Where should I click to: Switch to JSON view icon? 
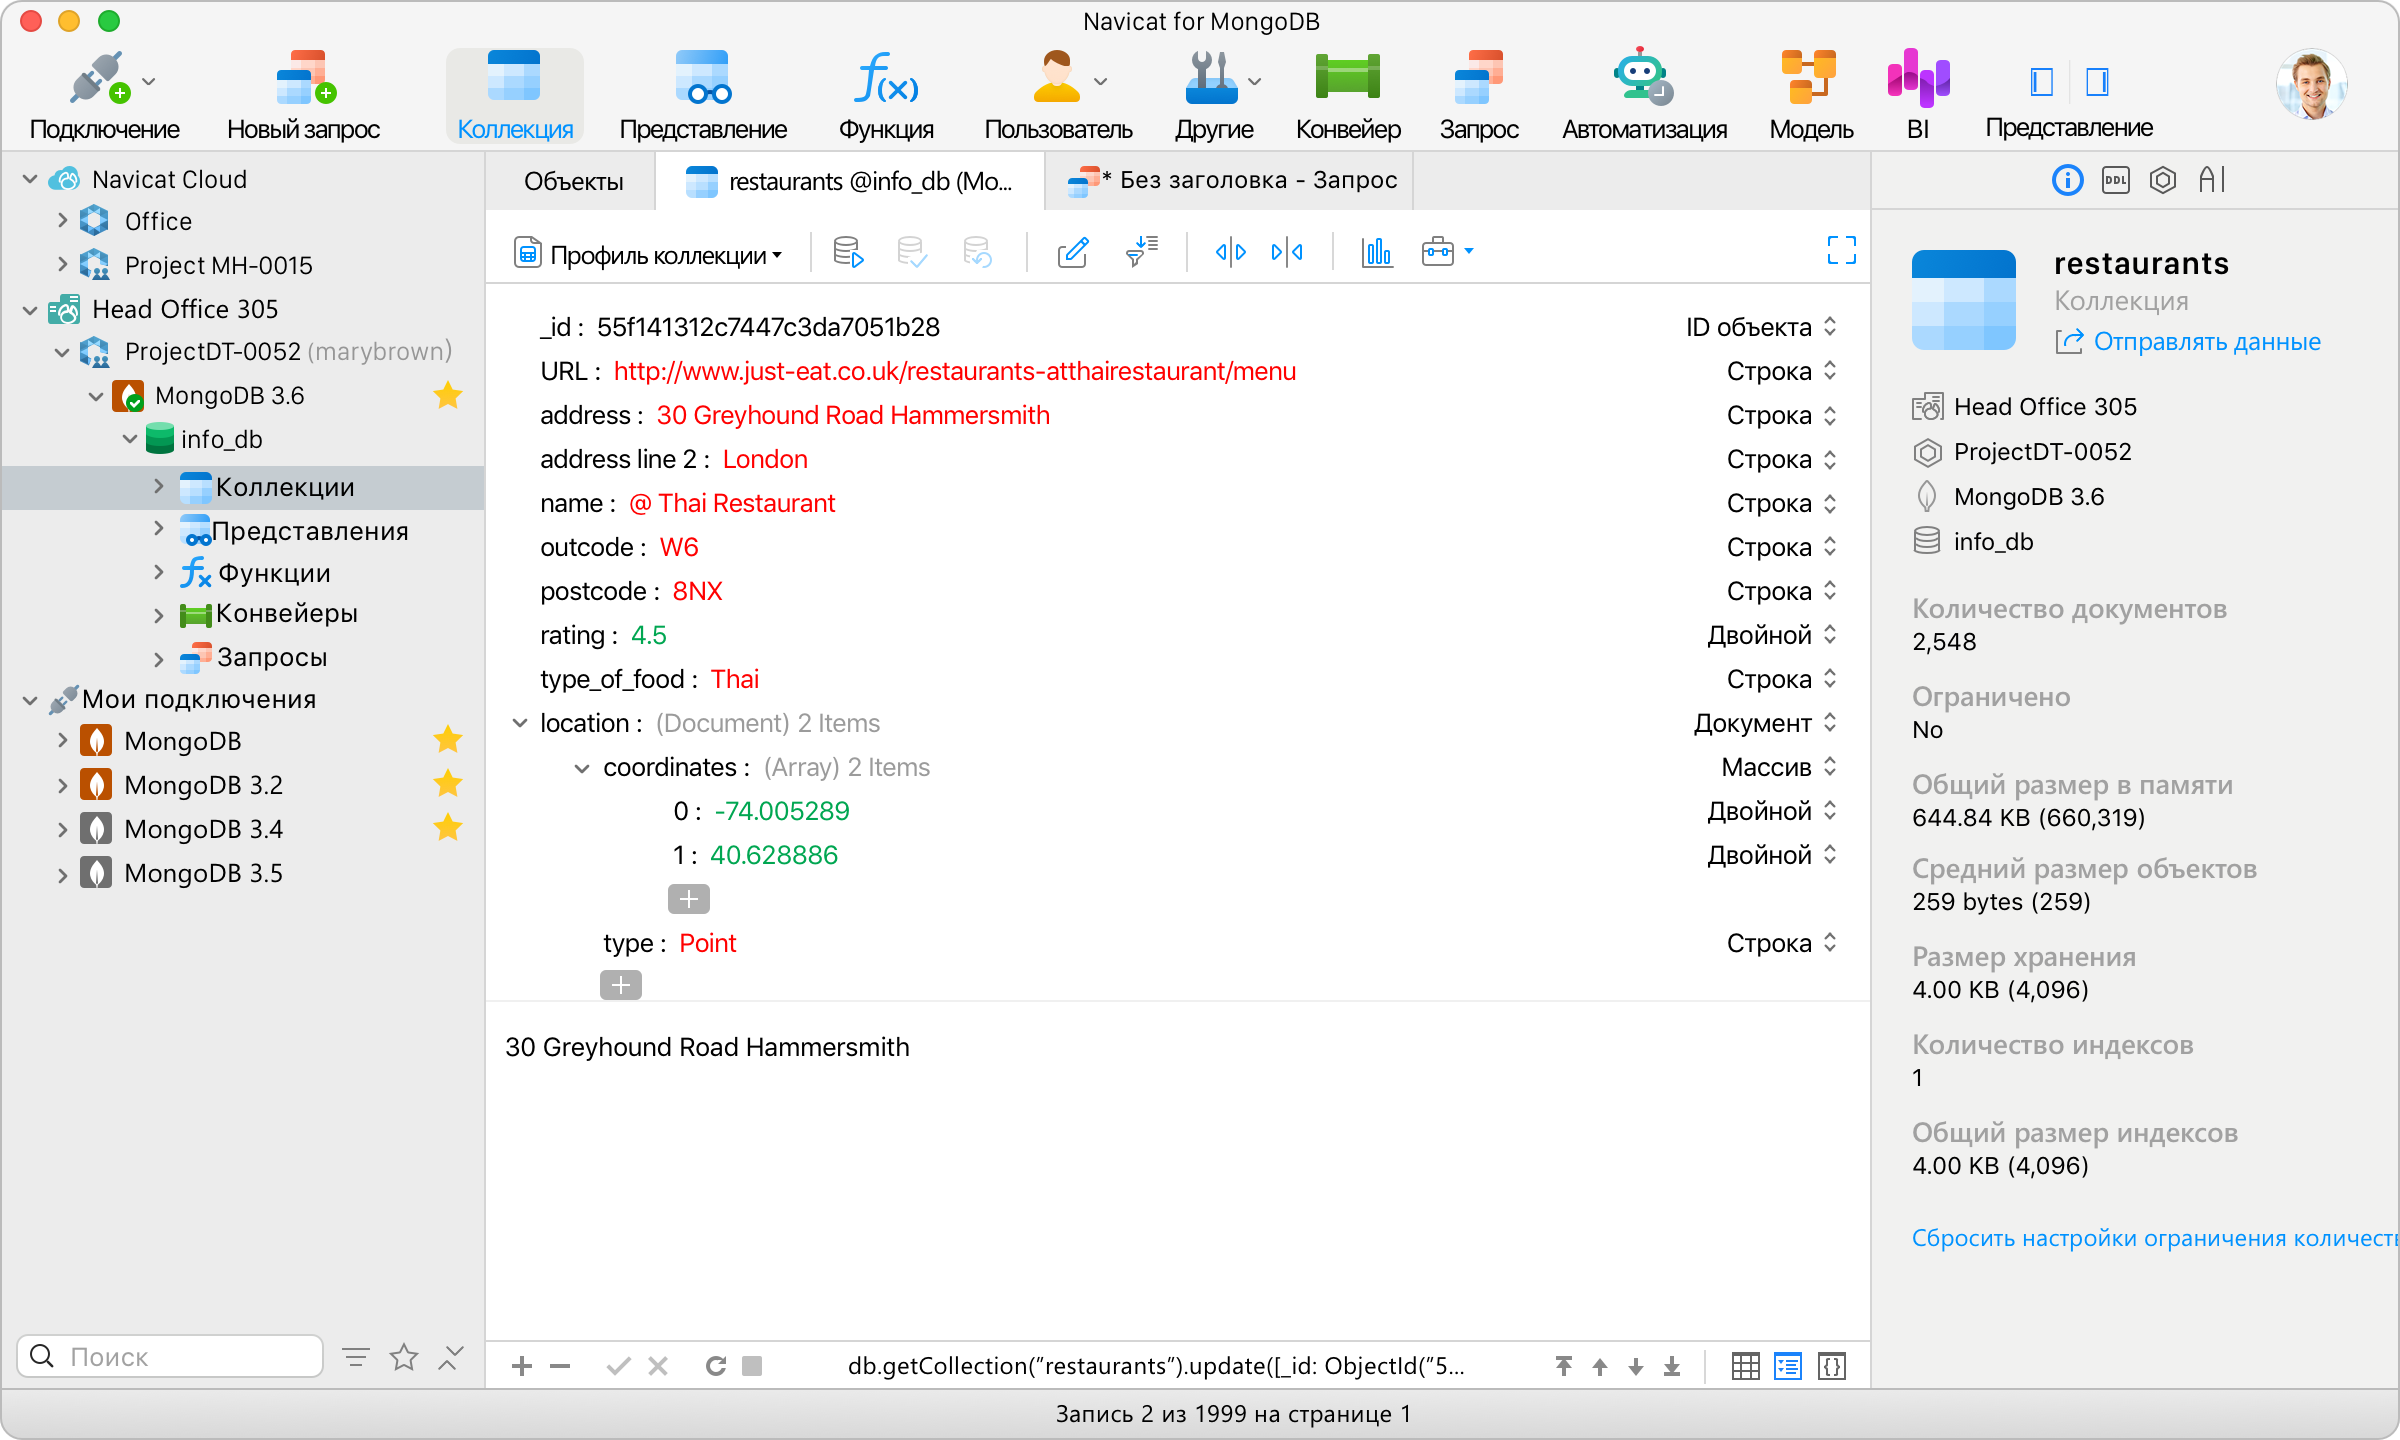1832,1366
